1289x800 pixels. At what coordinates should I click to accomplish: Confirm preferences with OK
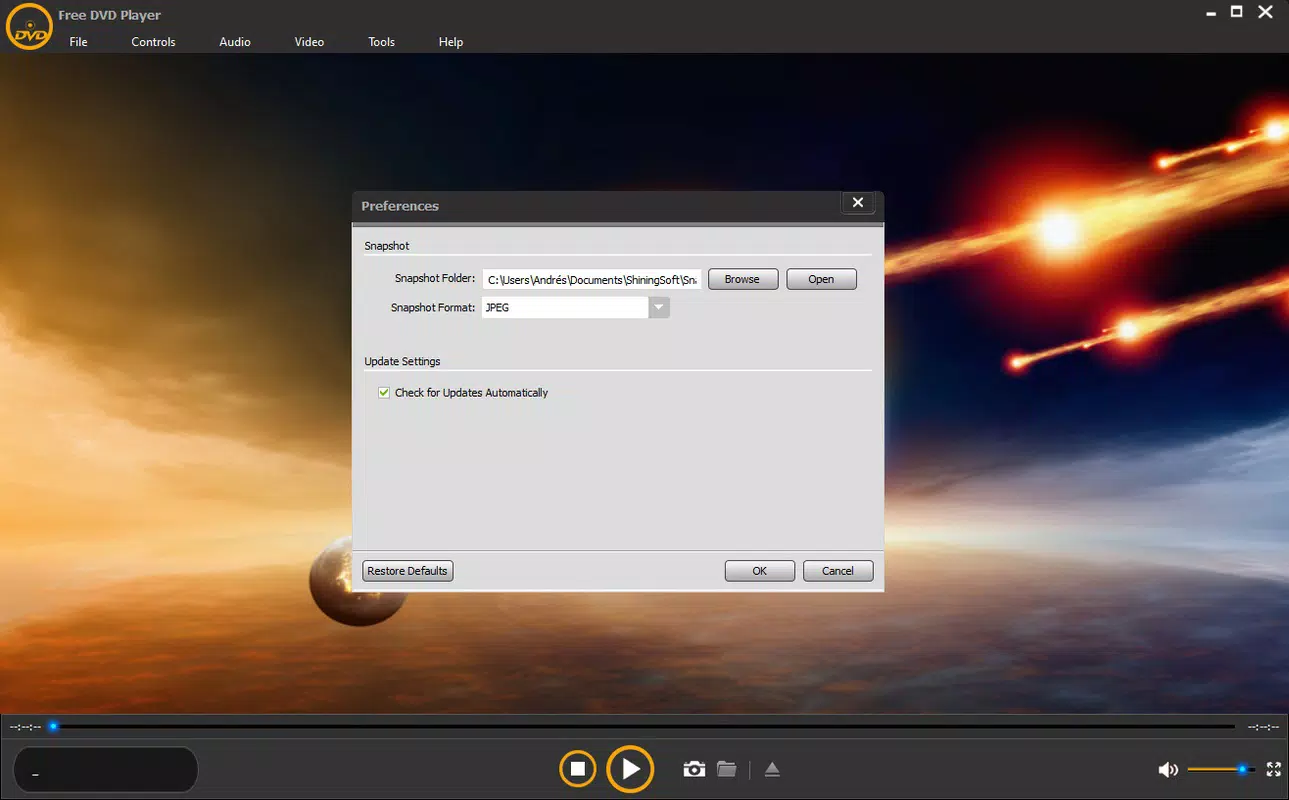(760, 571)
